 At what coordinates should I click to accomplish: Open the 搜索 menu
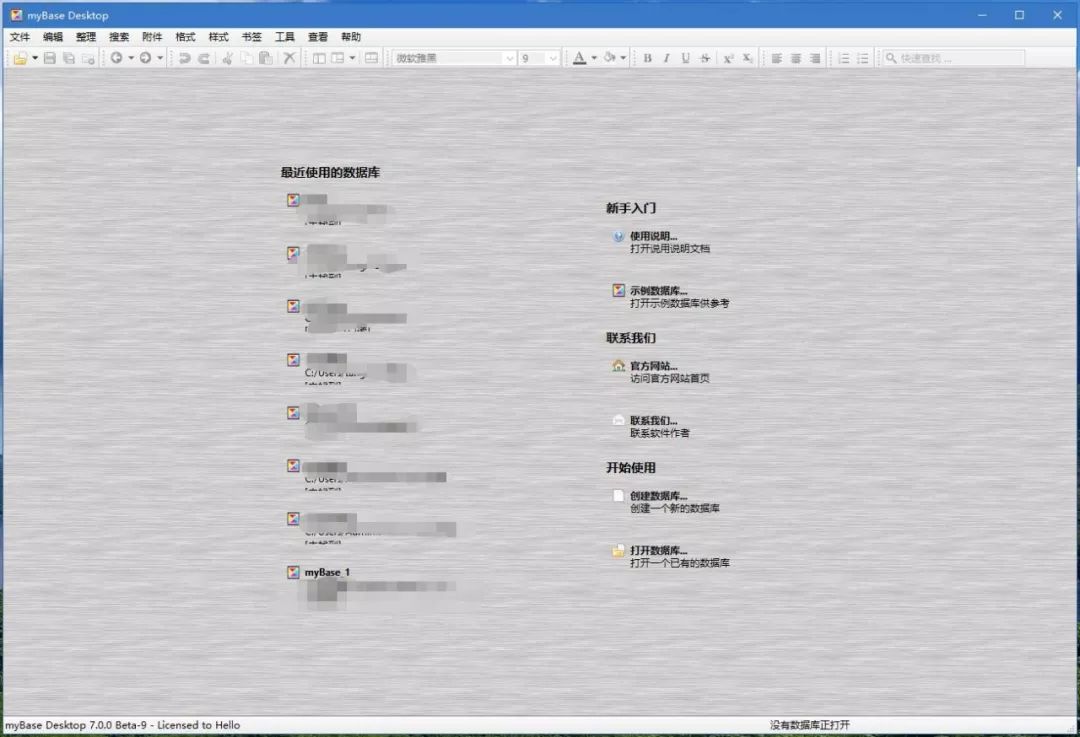[119, 37]
